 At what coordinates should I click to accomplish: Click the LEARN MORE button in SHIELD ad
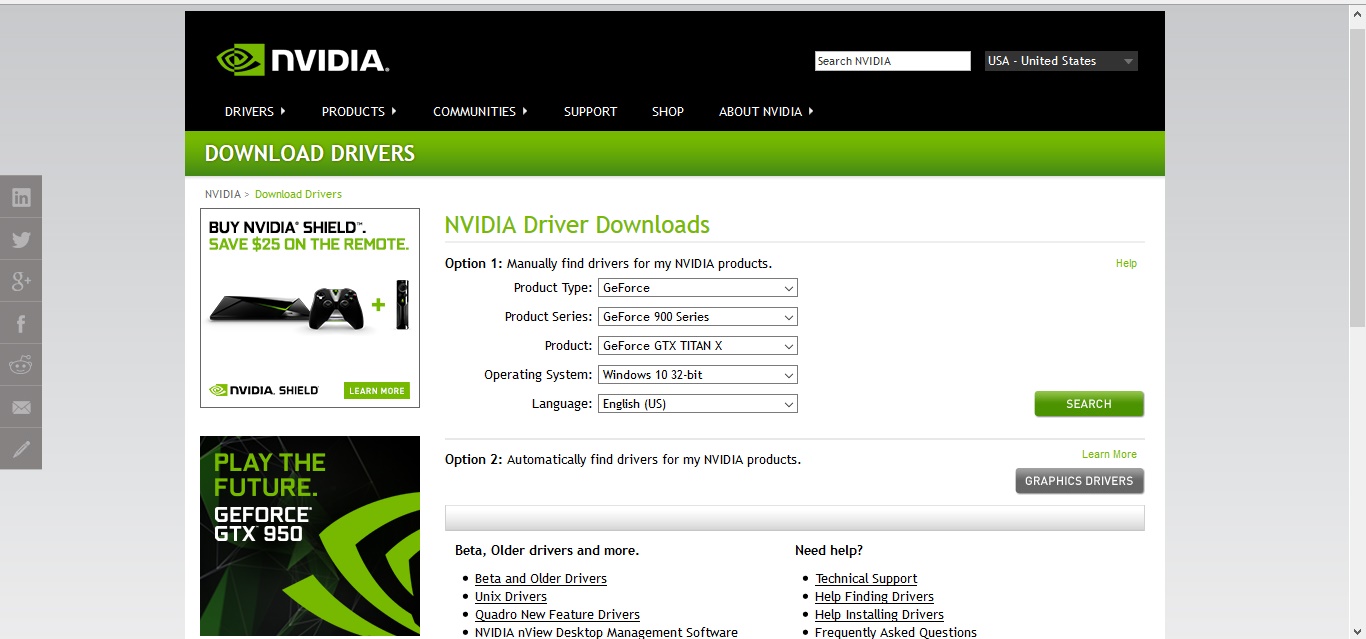click(x=377, y=391)
